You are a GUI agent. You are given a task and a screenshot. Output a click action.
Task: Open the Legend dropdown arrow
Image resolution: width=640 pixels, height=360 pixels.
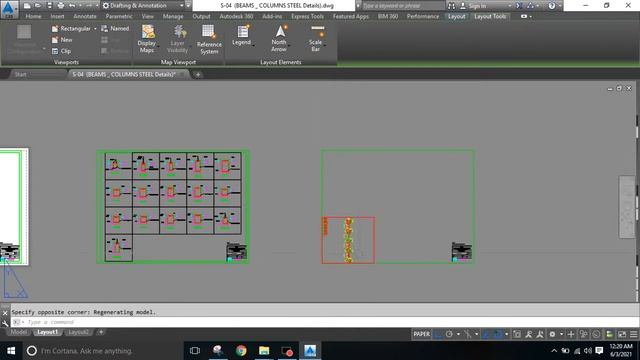(x=253, y=45)
